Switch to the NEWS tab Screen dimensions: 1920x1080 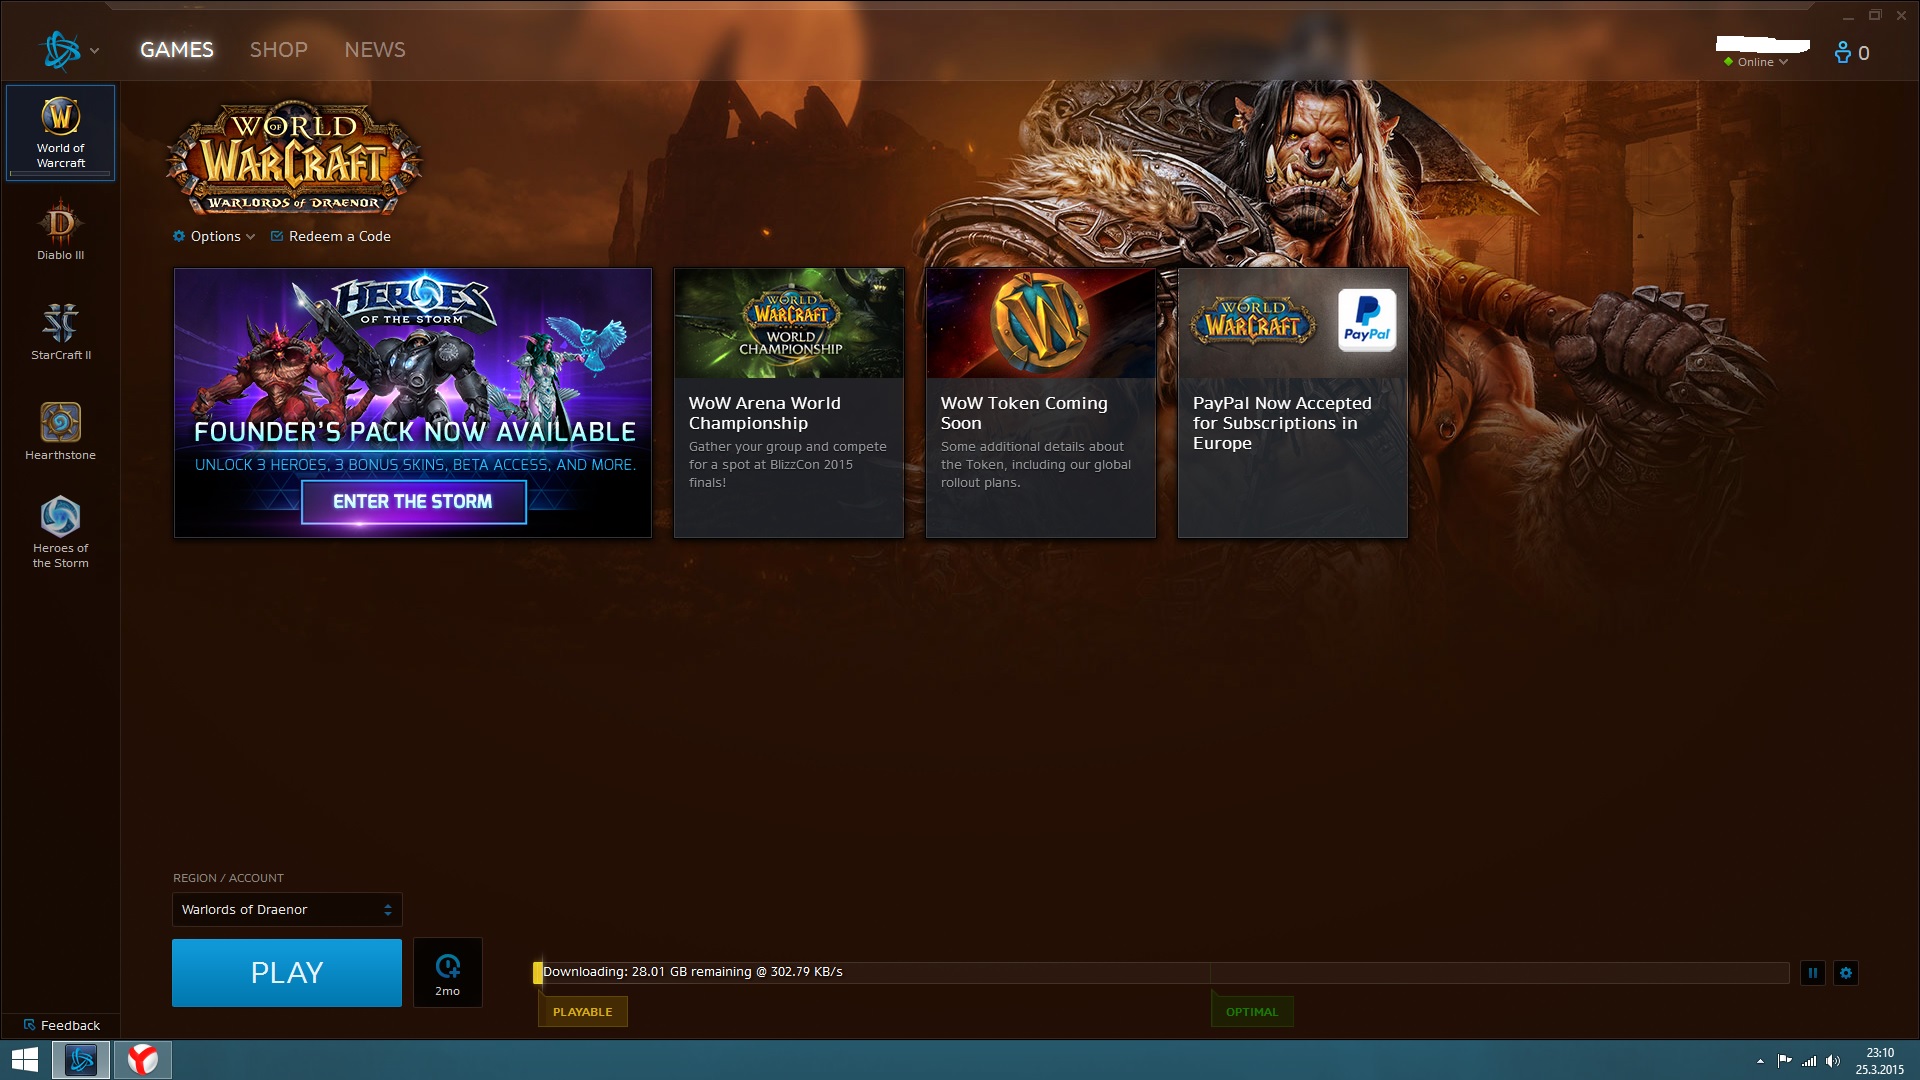tap(375, 50)
